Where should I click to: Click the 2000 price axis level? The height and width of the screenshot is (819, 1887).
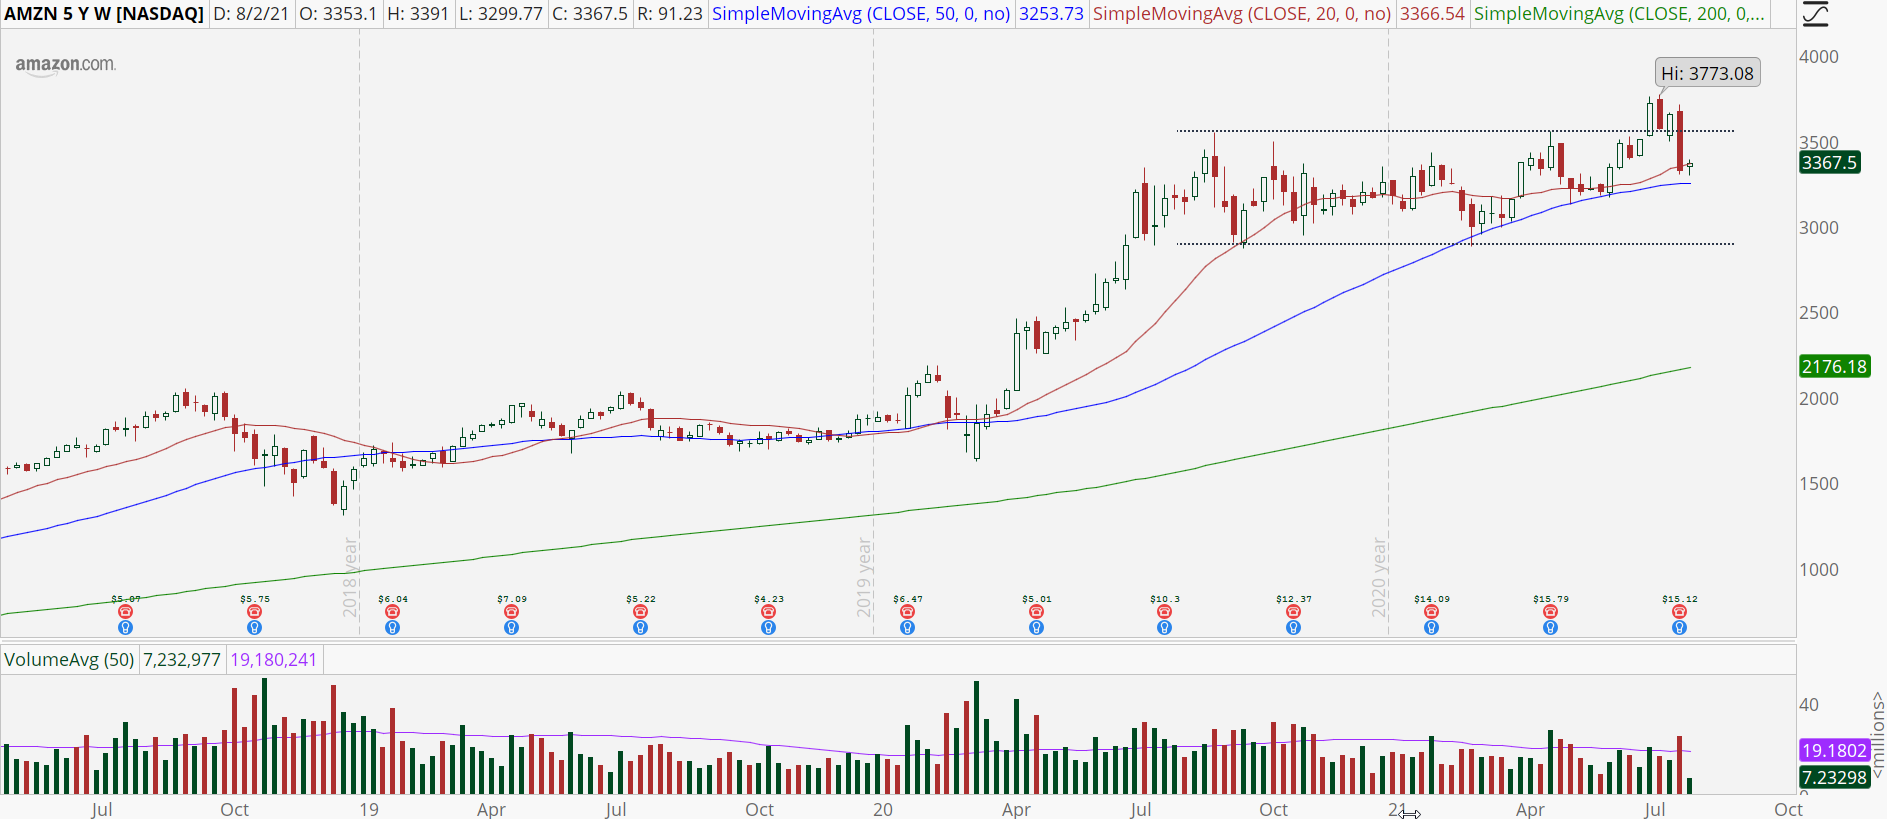1818,399
